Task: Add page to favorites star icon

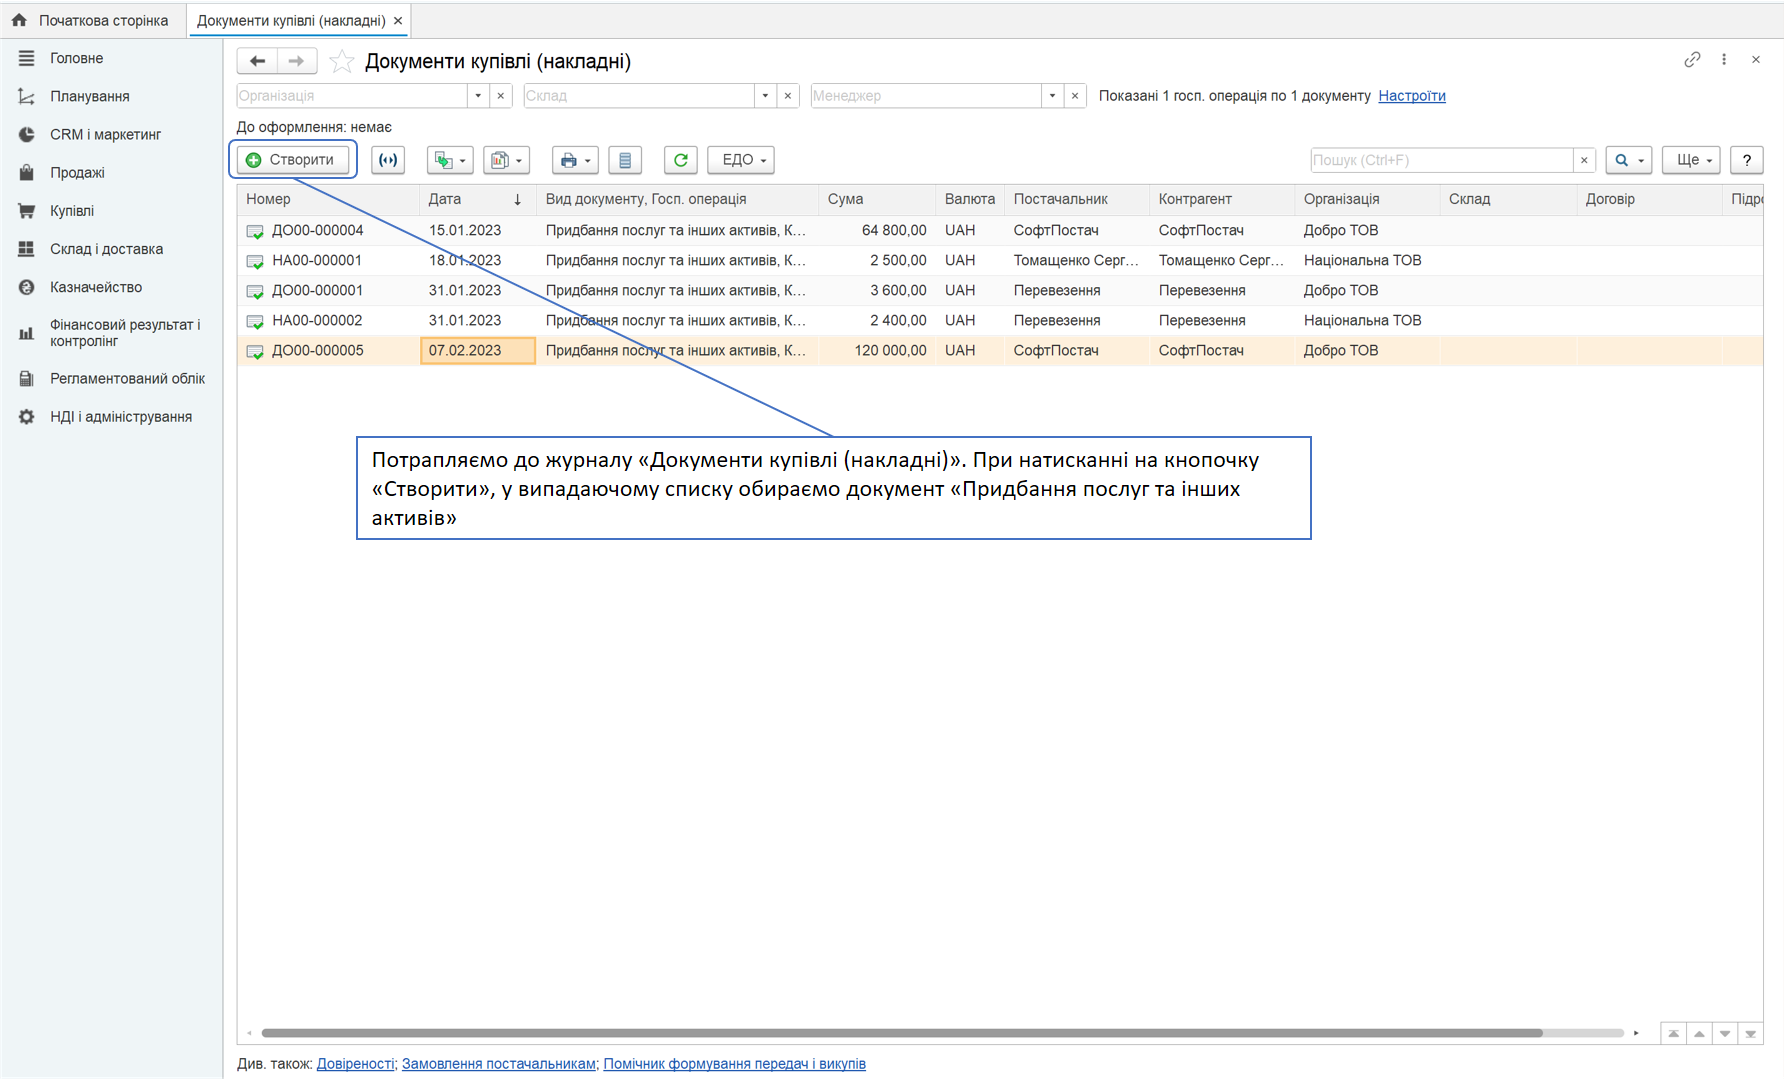Action: [342, 62]
